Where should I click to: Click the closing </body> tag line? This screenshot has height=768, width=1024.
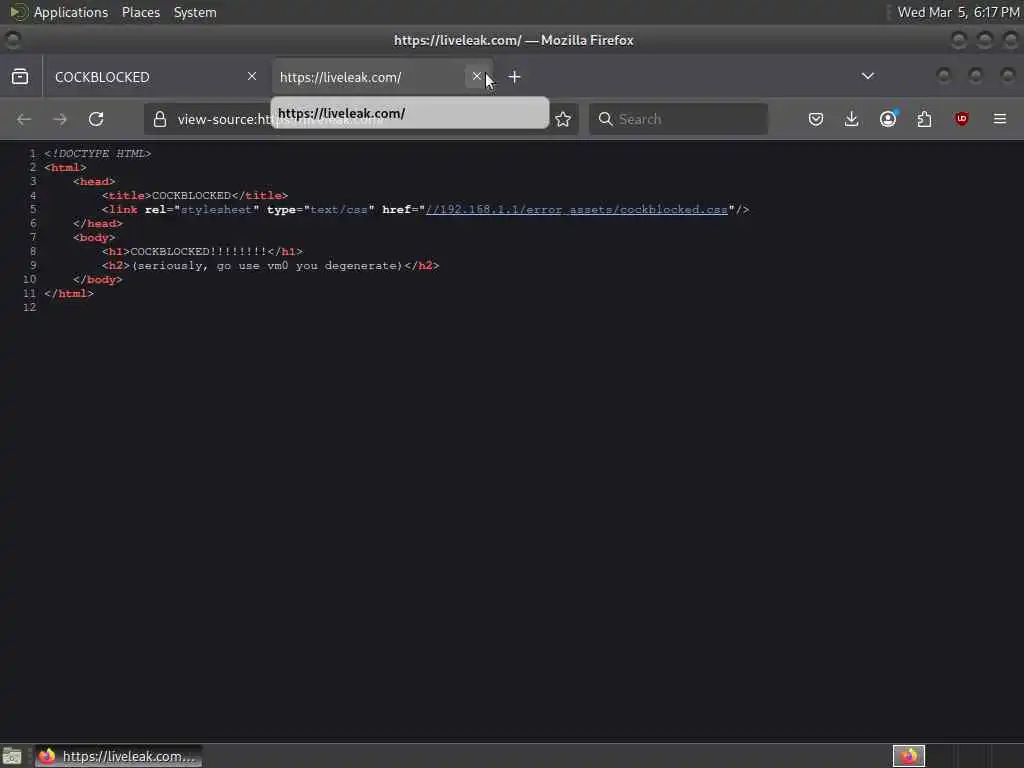(x=97, y=280)
